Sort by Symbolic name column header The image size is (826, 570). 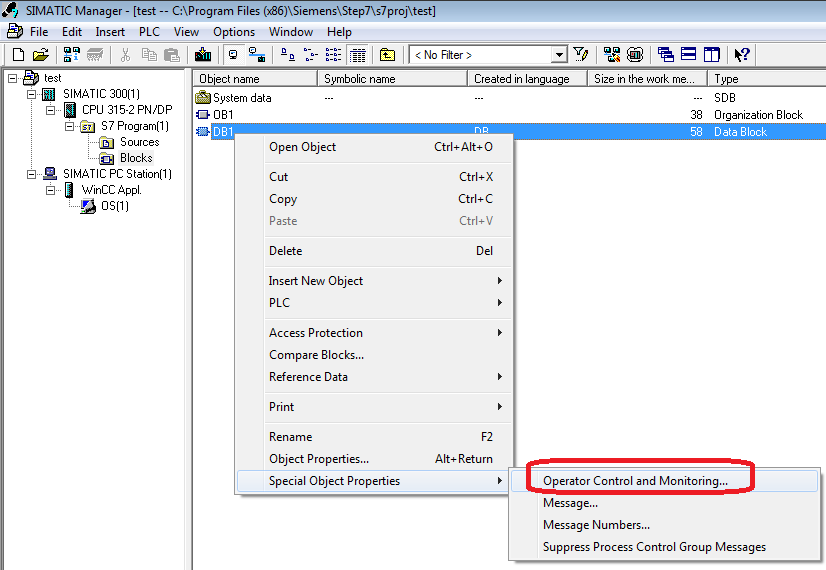click(392, 79)
